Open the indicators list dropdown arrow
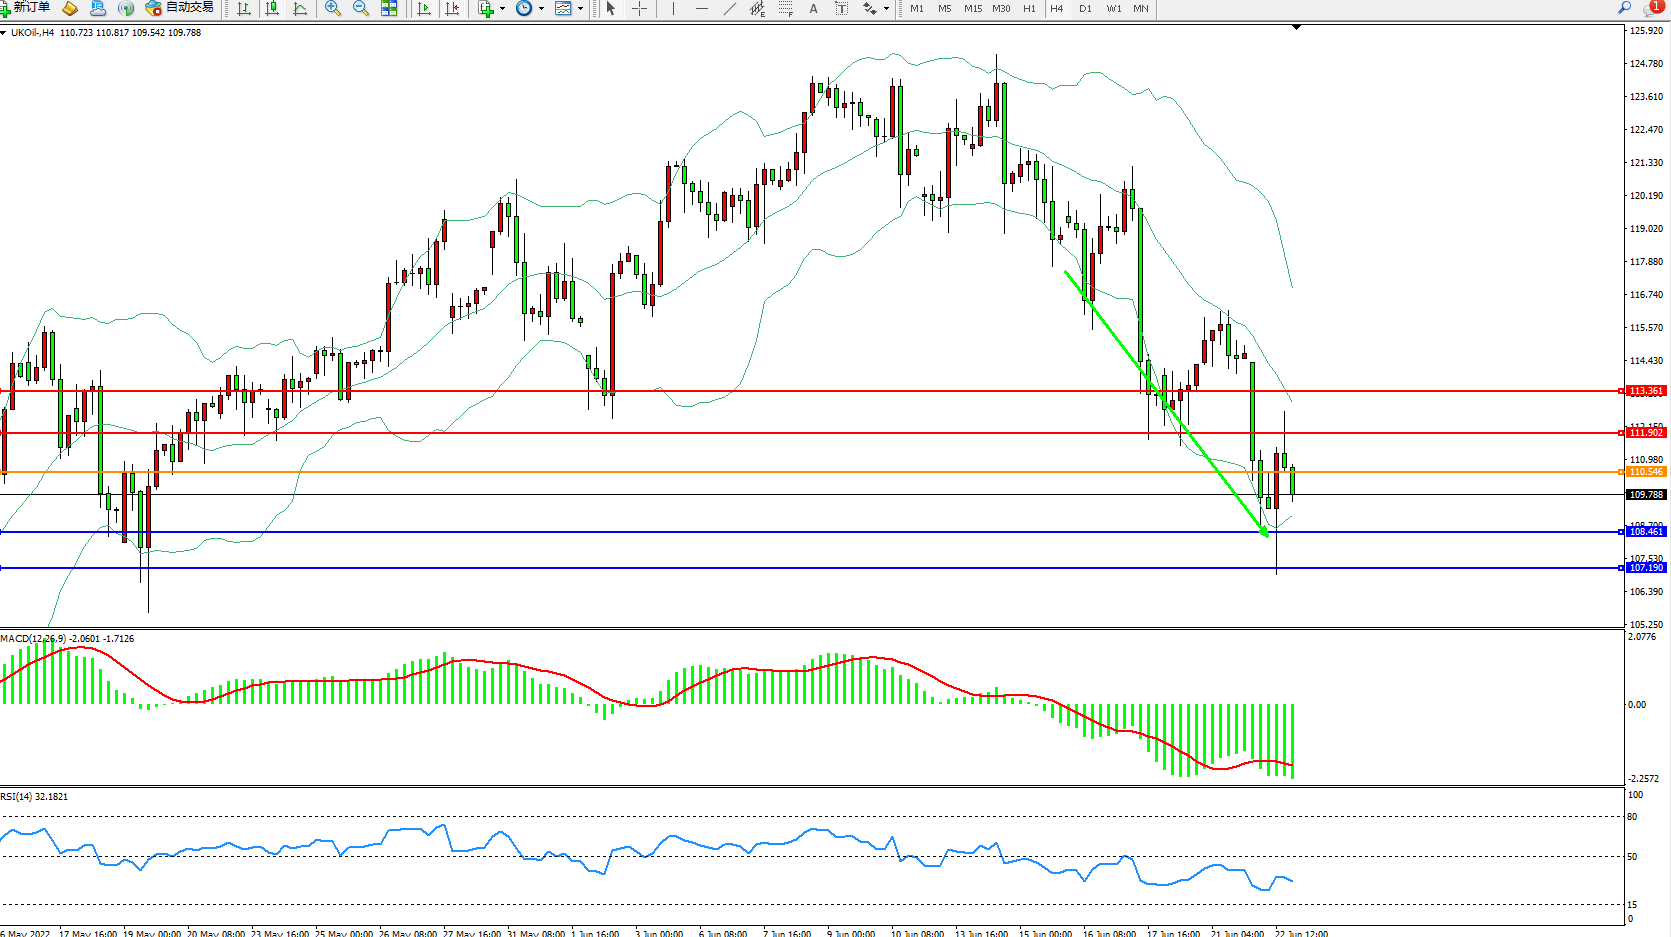The height and width of the screenshot is (937, 1671). pyautogui.click(x=502, y=8)
